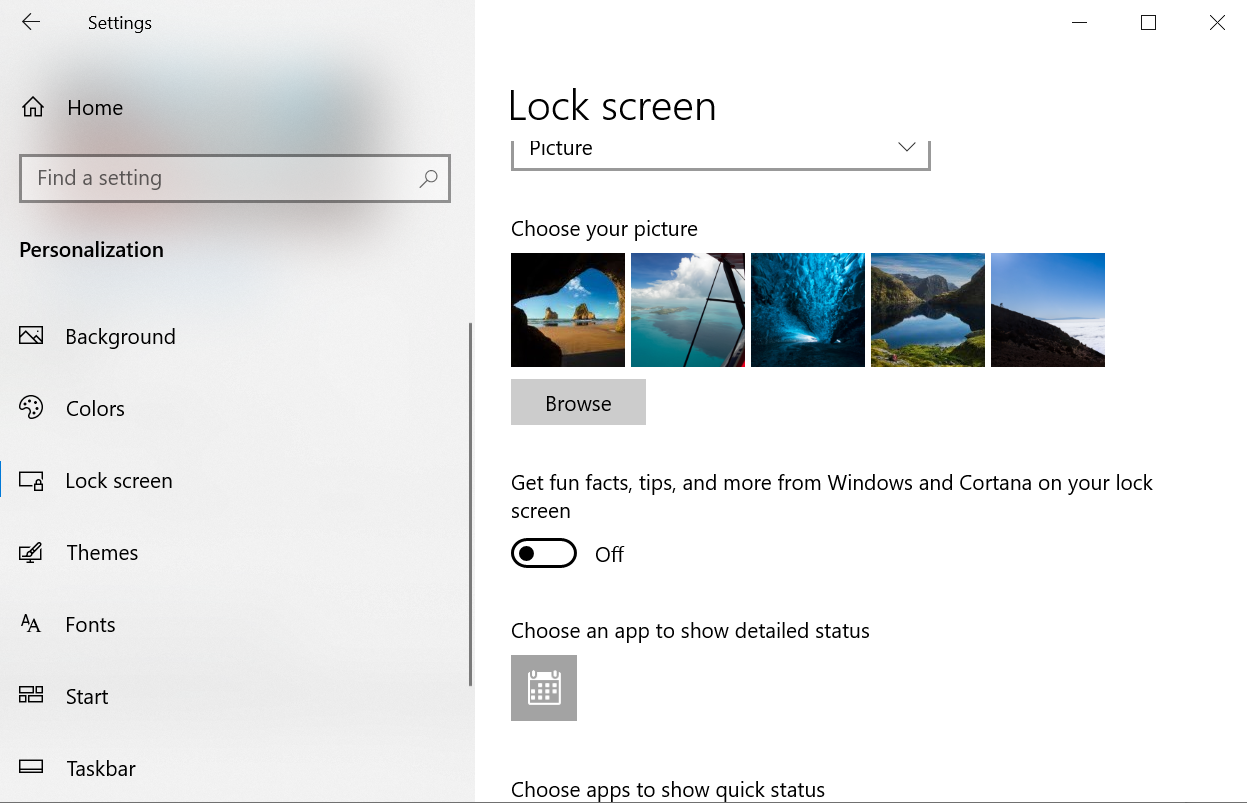Click the Browse button

click(578, 402)
